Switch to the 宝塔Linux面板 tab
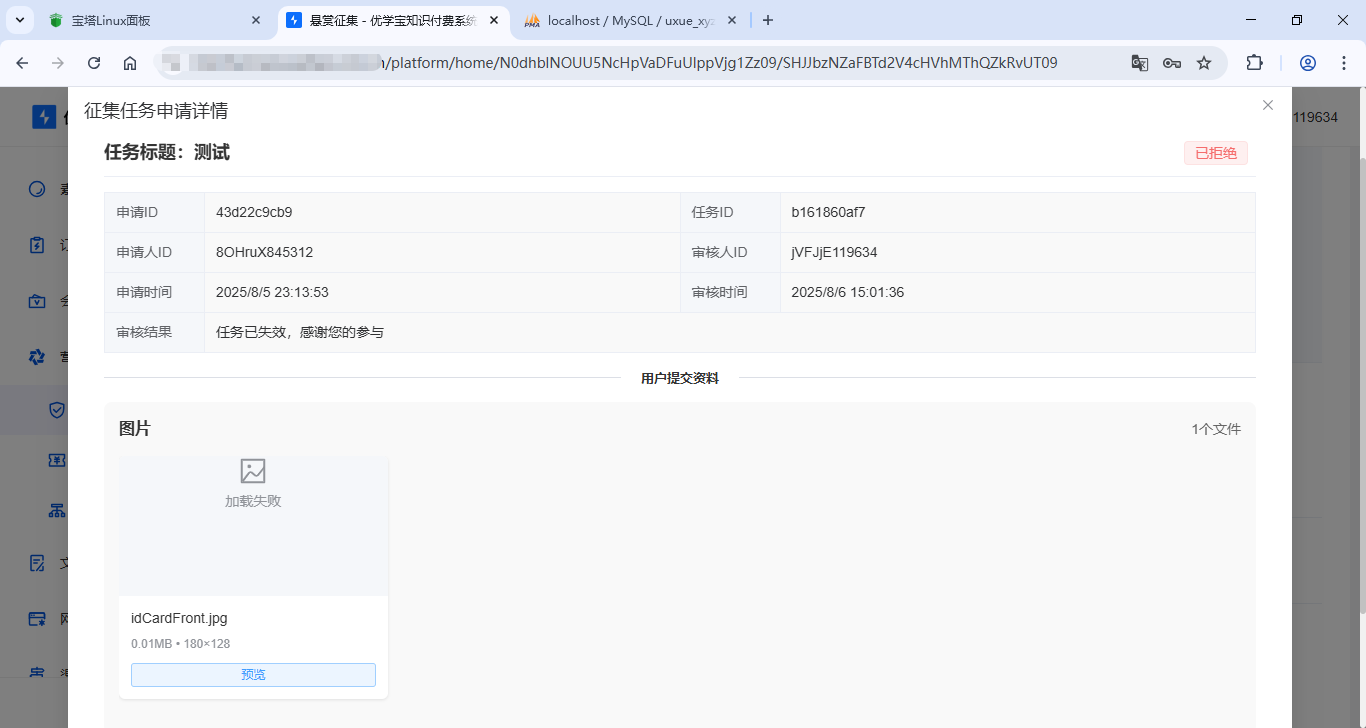Viewport: 1366px width, 728px height. 150,20
